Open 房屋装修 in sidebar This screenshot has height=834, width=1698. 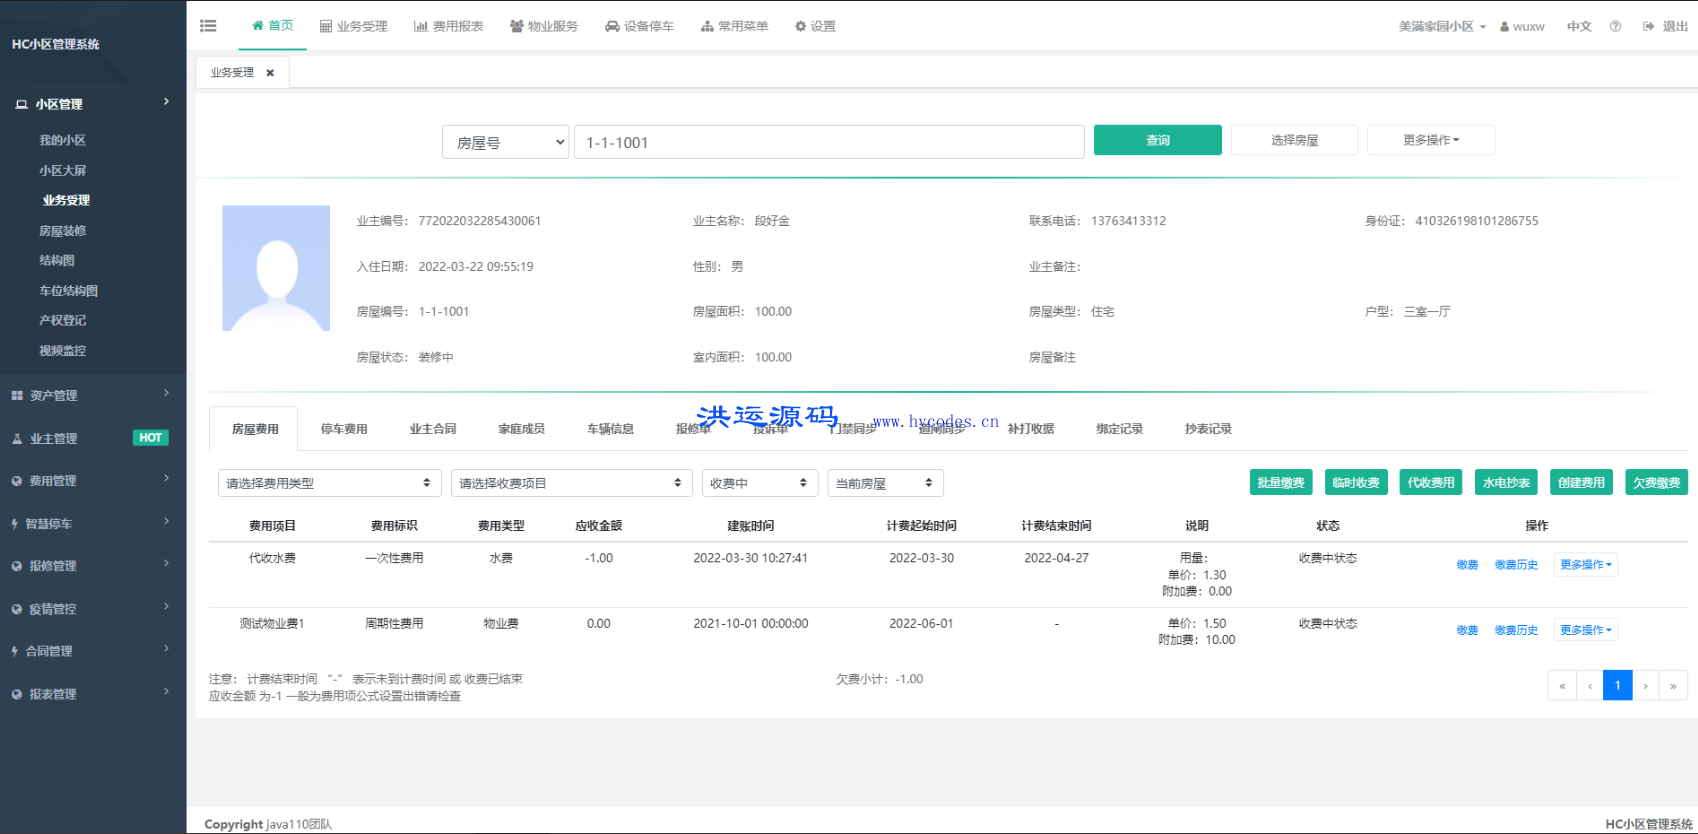(62, 230)
